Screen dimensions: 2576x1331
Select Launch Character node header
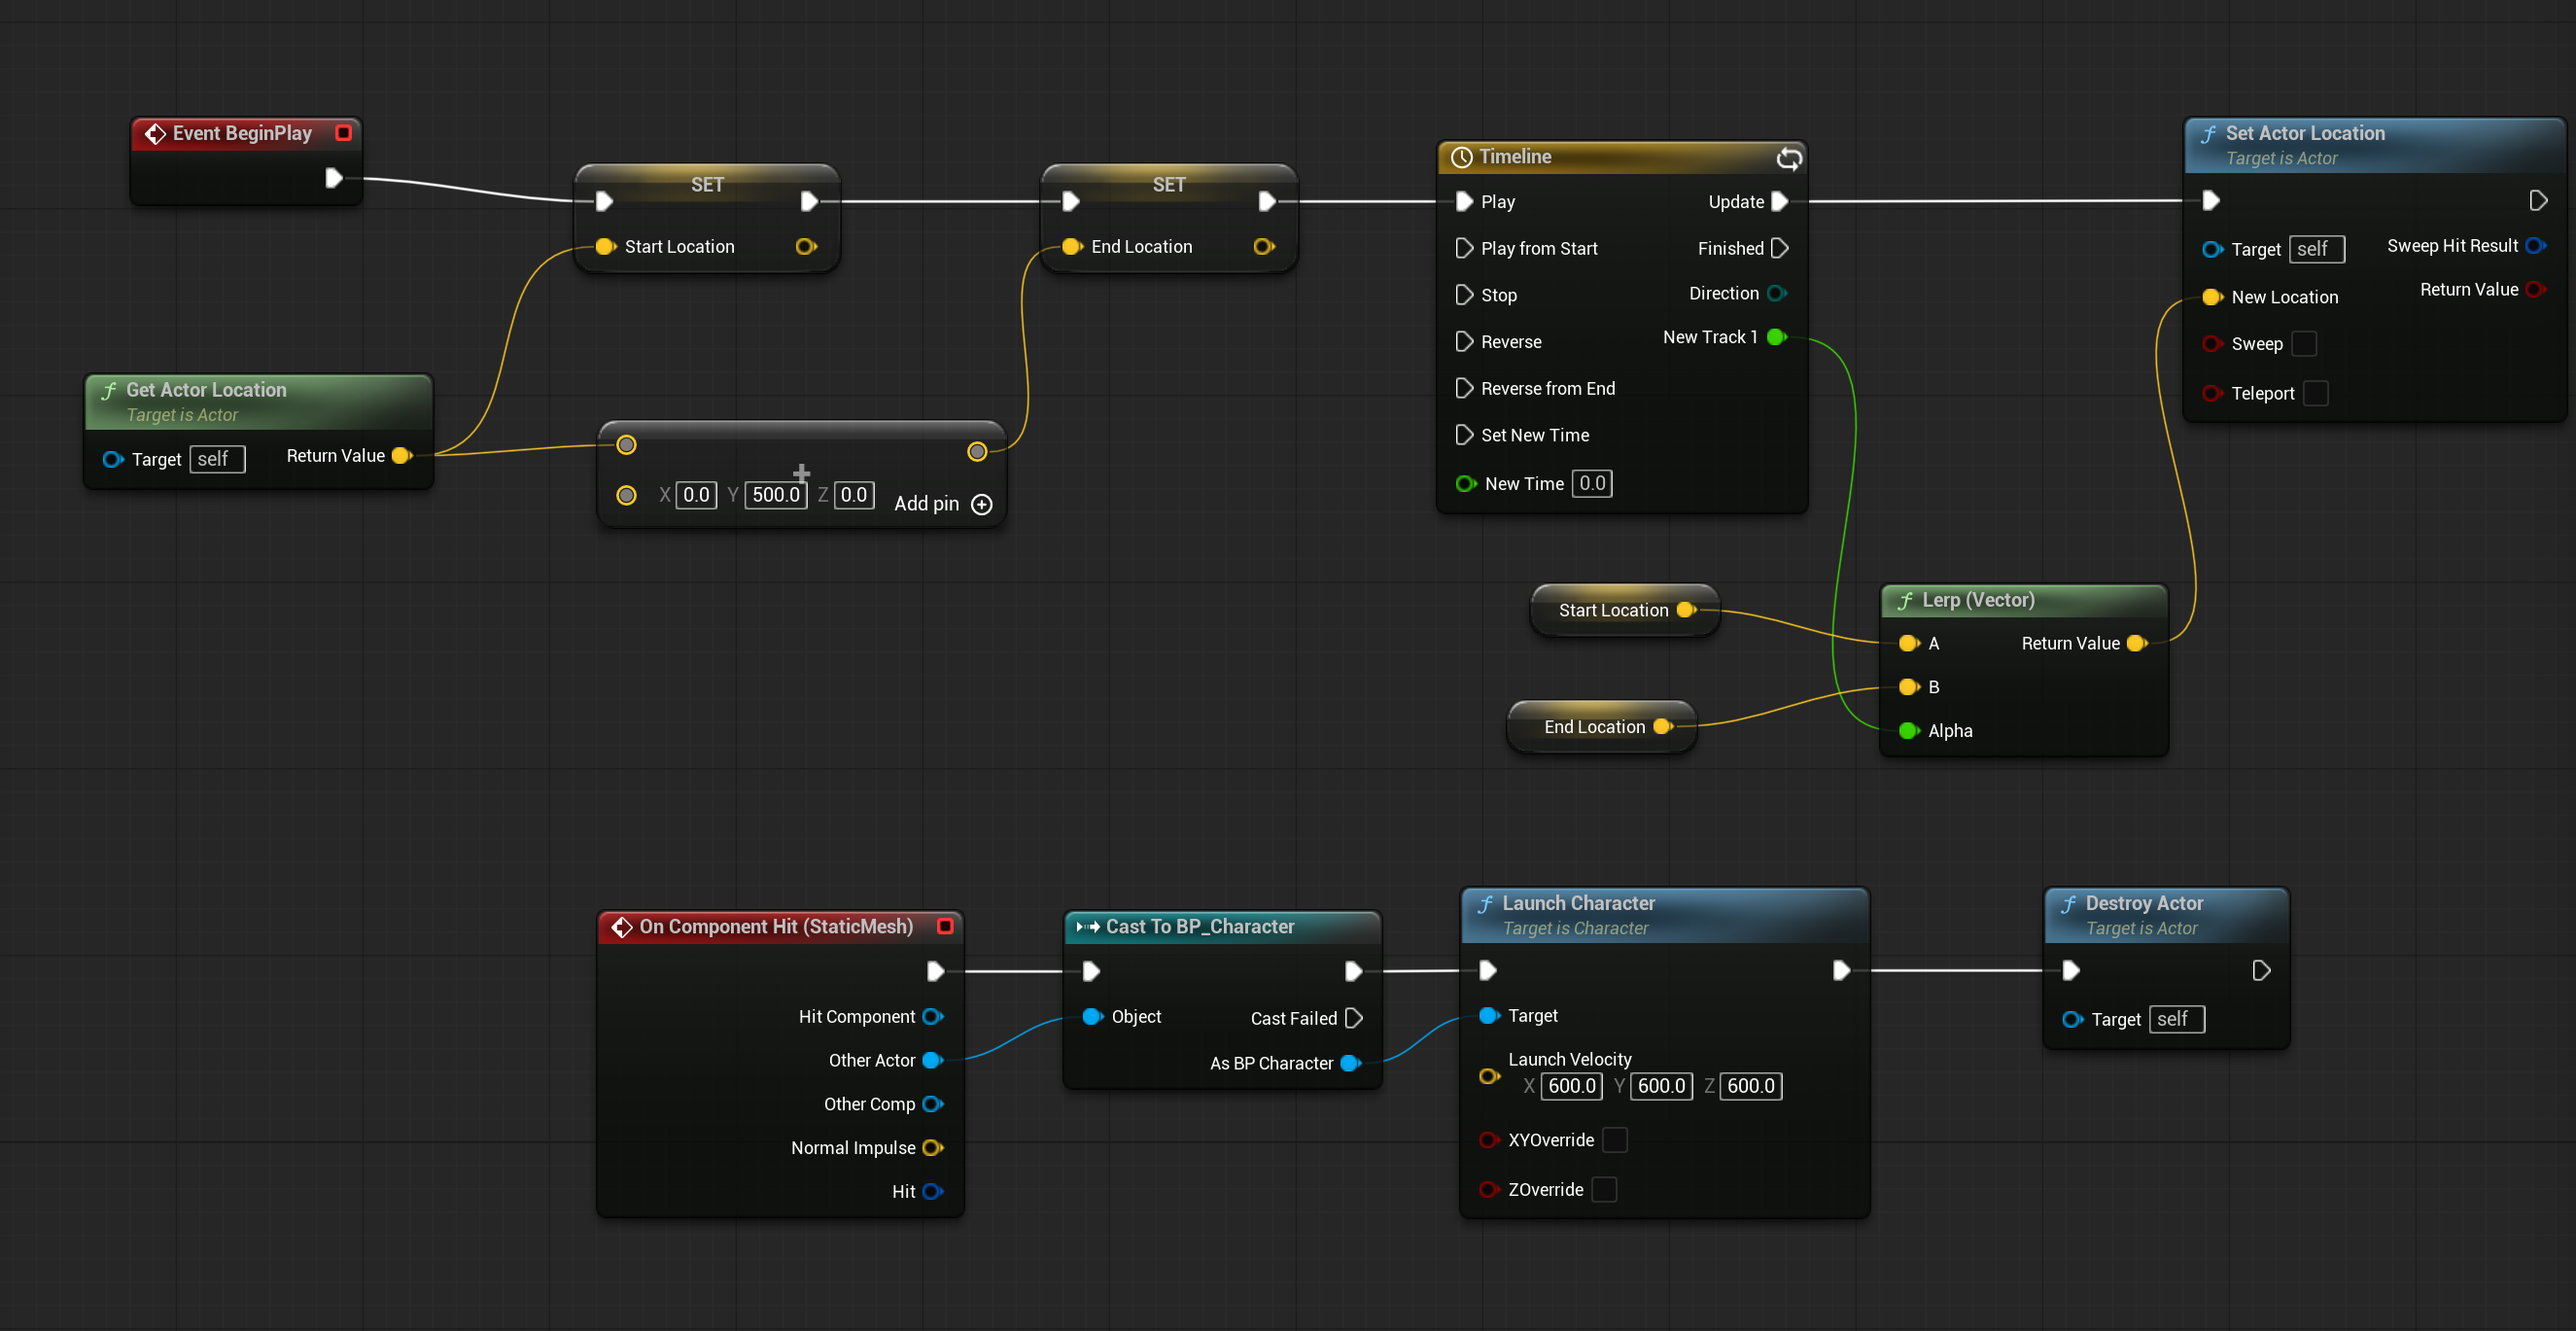pos(1664,915)
